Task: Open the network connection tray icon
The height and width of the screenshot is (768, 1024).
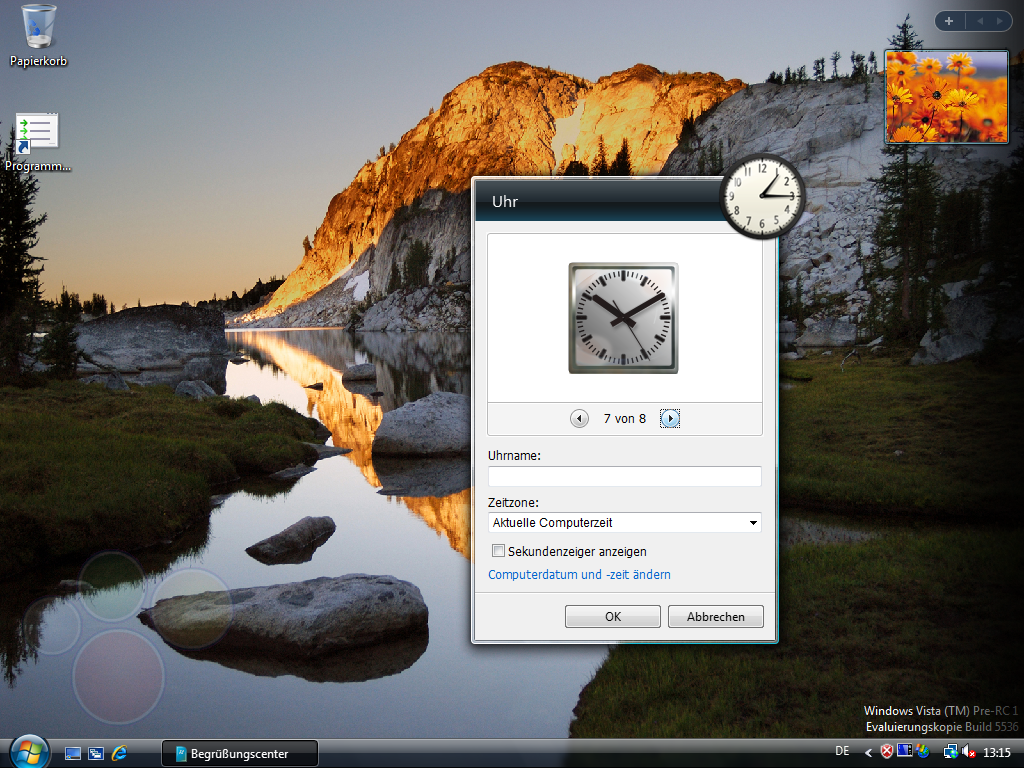Action: click(x=950, y=752)
